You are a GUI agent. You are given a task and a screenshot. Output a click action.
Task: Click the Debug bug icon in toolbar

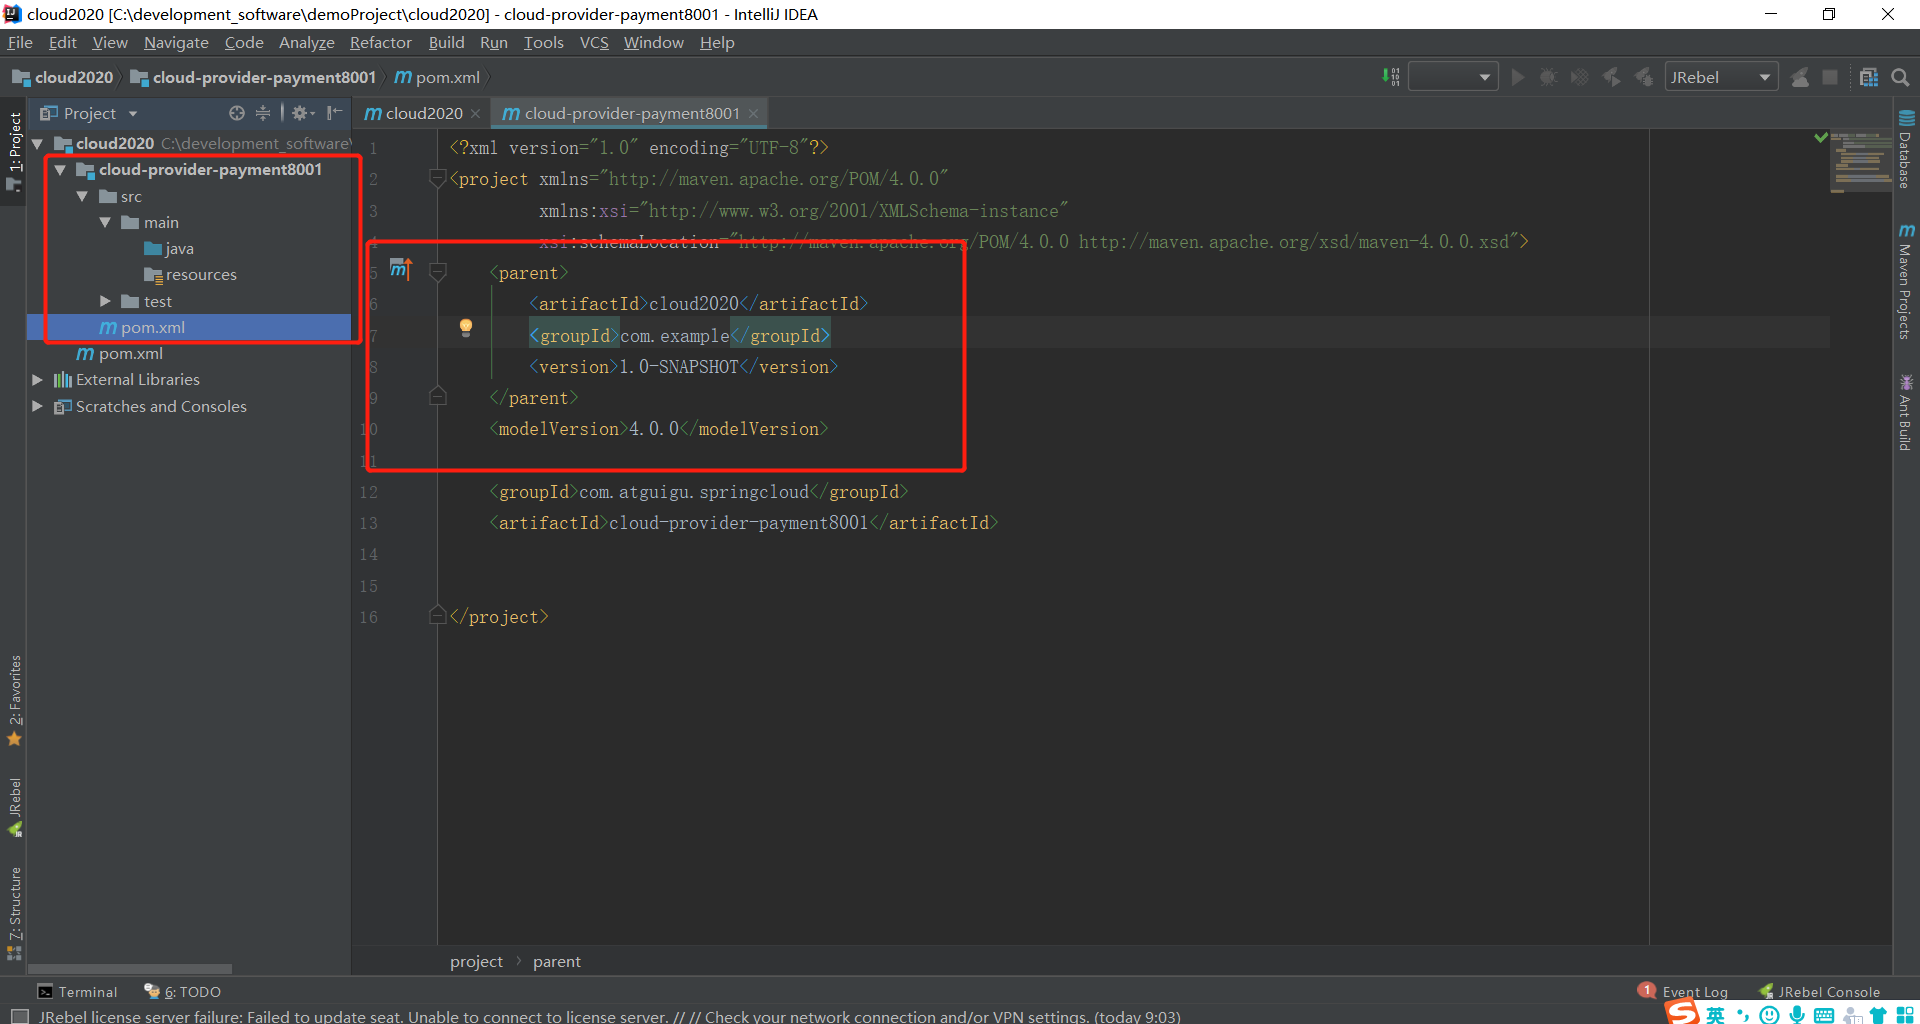tap(1548, 77)
